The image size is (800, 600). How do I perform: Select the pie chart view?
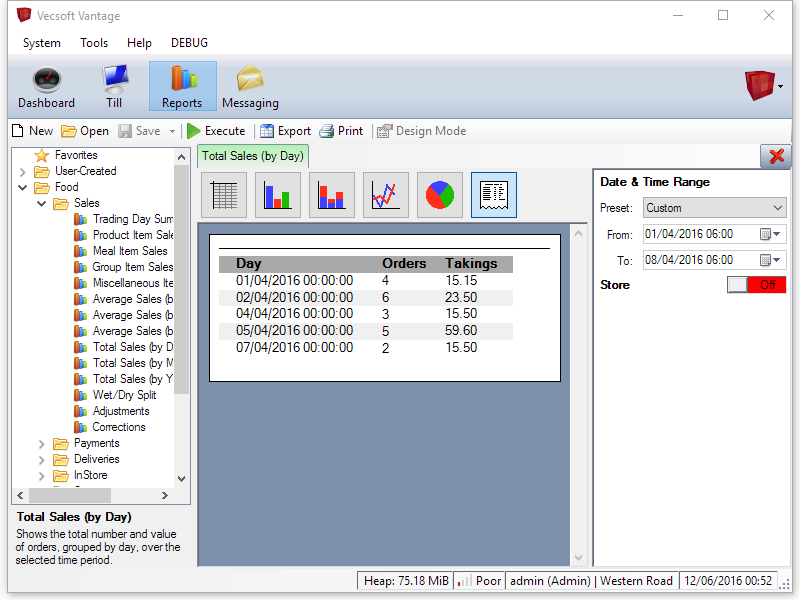[x=440, y=195]
